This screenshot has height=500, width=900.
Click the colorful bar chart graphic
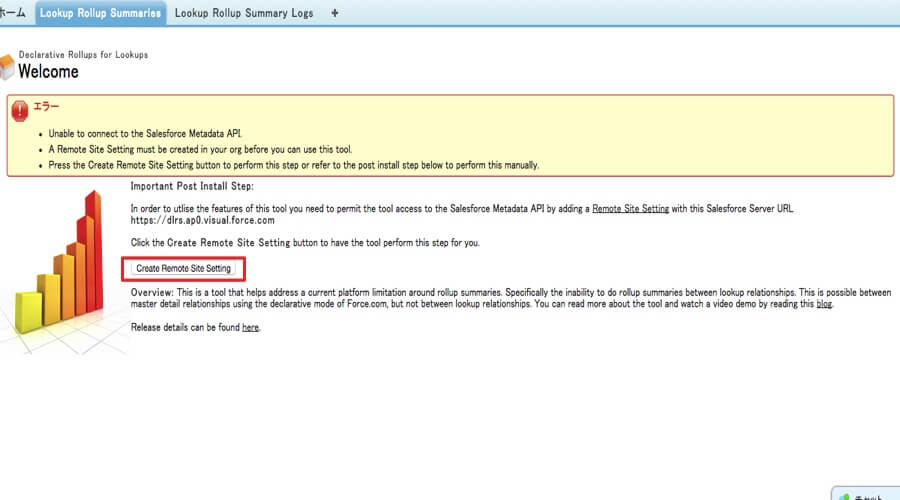pyautogui.click(x=58, y=270)
